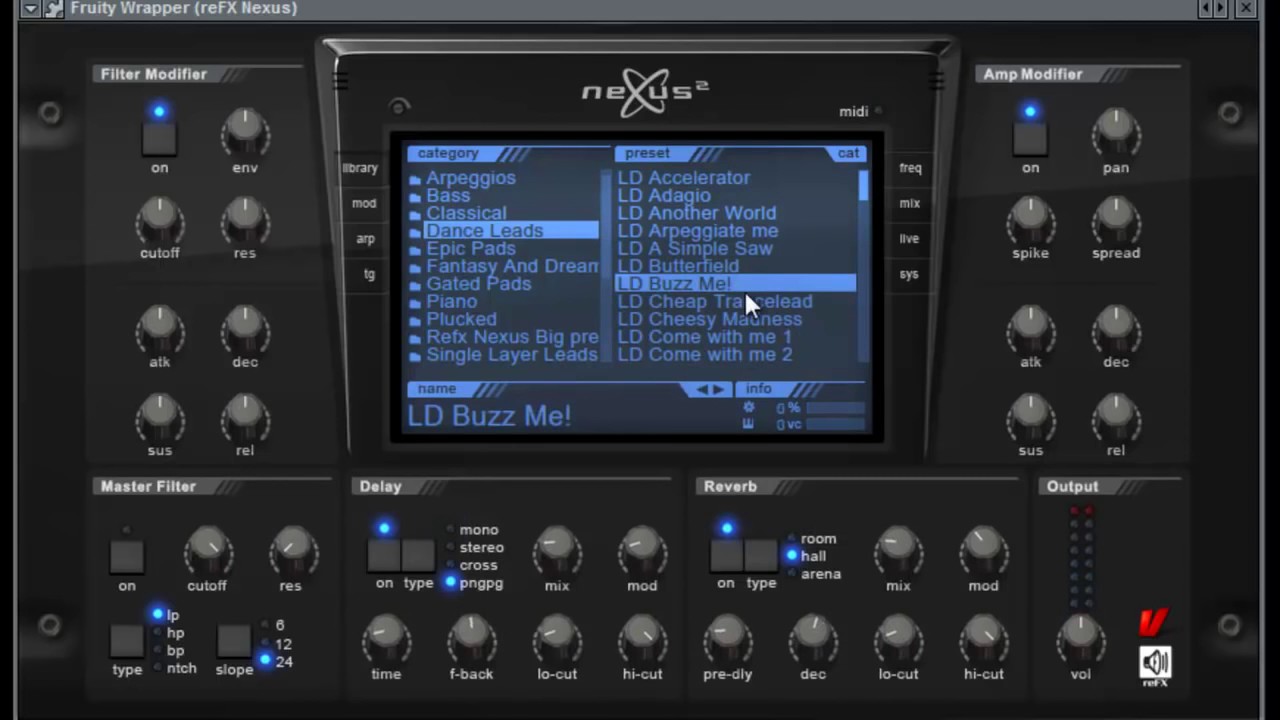The width and height of the screenshot is (1280, 720).
Task: Click the Delay time knob
Action: pyautogui.click(x=386, y=638)
